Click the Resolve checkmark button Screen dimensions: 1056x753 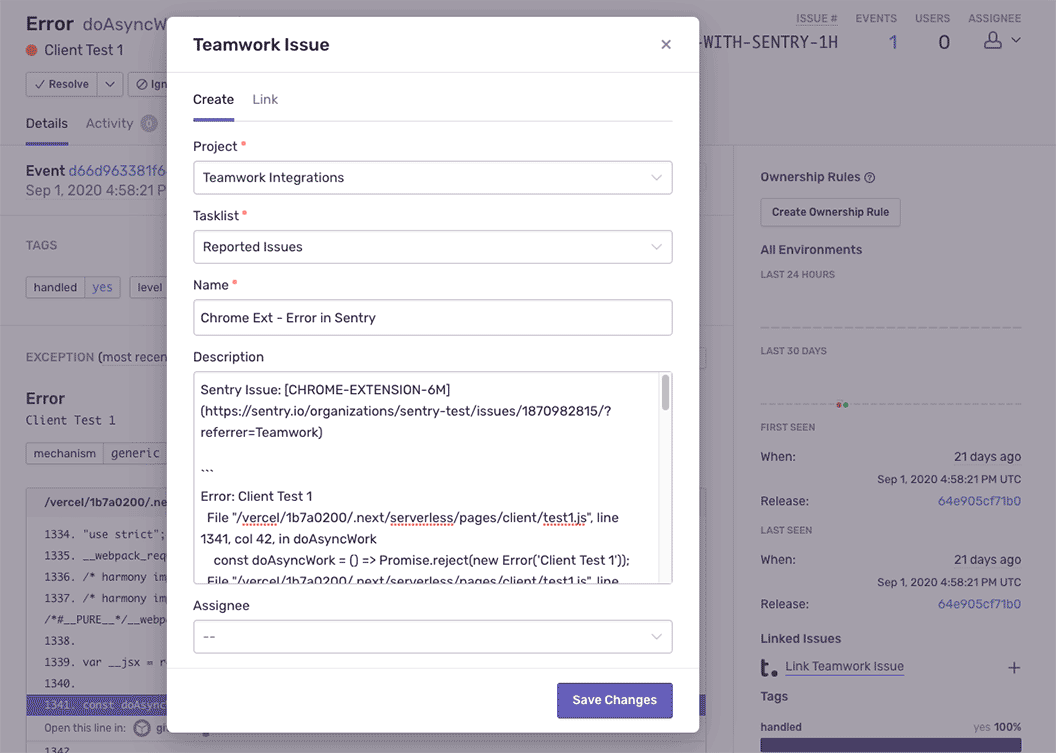pyautogui.click(x=62, y=84)
